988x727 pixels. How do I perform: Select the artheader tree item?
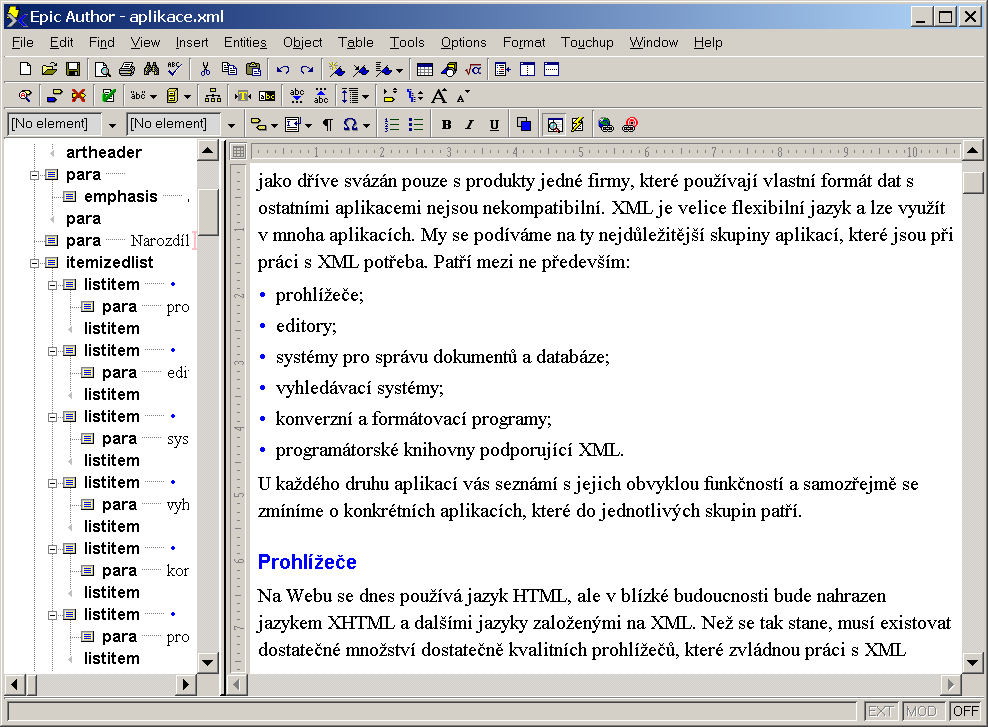(104, 152)
